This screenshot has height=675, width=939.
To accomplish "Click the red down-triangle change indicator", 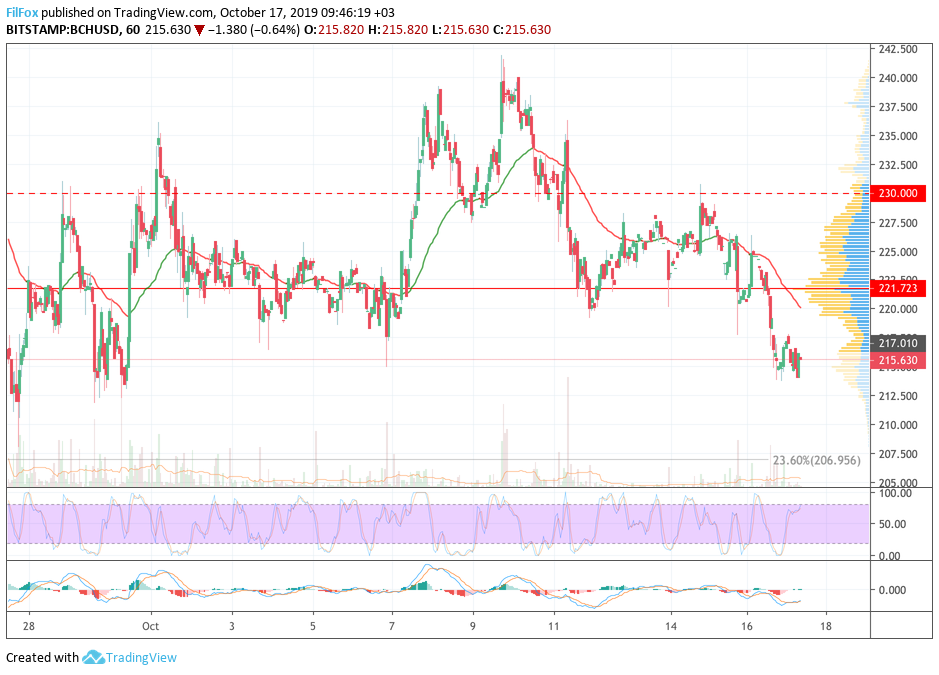I will (x=199, y=30).
